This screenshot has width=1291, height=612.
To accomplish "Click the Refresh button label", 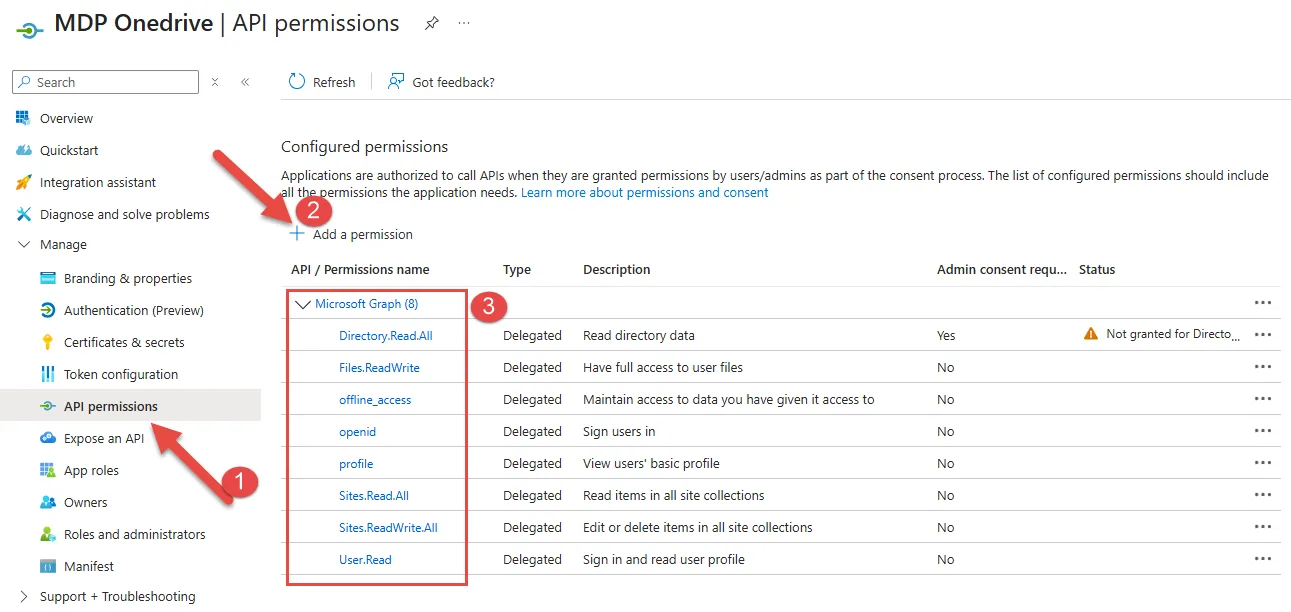I will [334, 82].
